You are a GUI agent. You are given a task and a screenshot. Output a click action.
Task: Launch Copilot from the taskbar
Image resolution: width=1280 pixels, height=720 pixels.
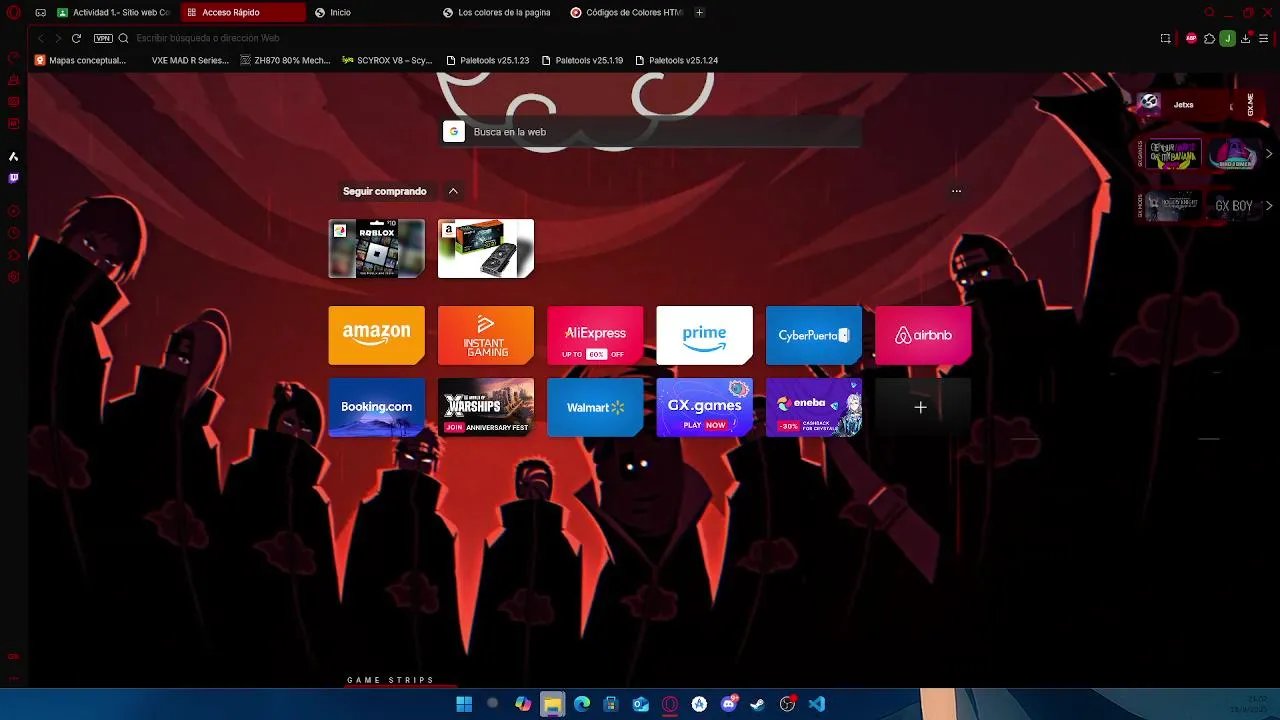[523, 704]
